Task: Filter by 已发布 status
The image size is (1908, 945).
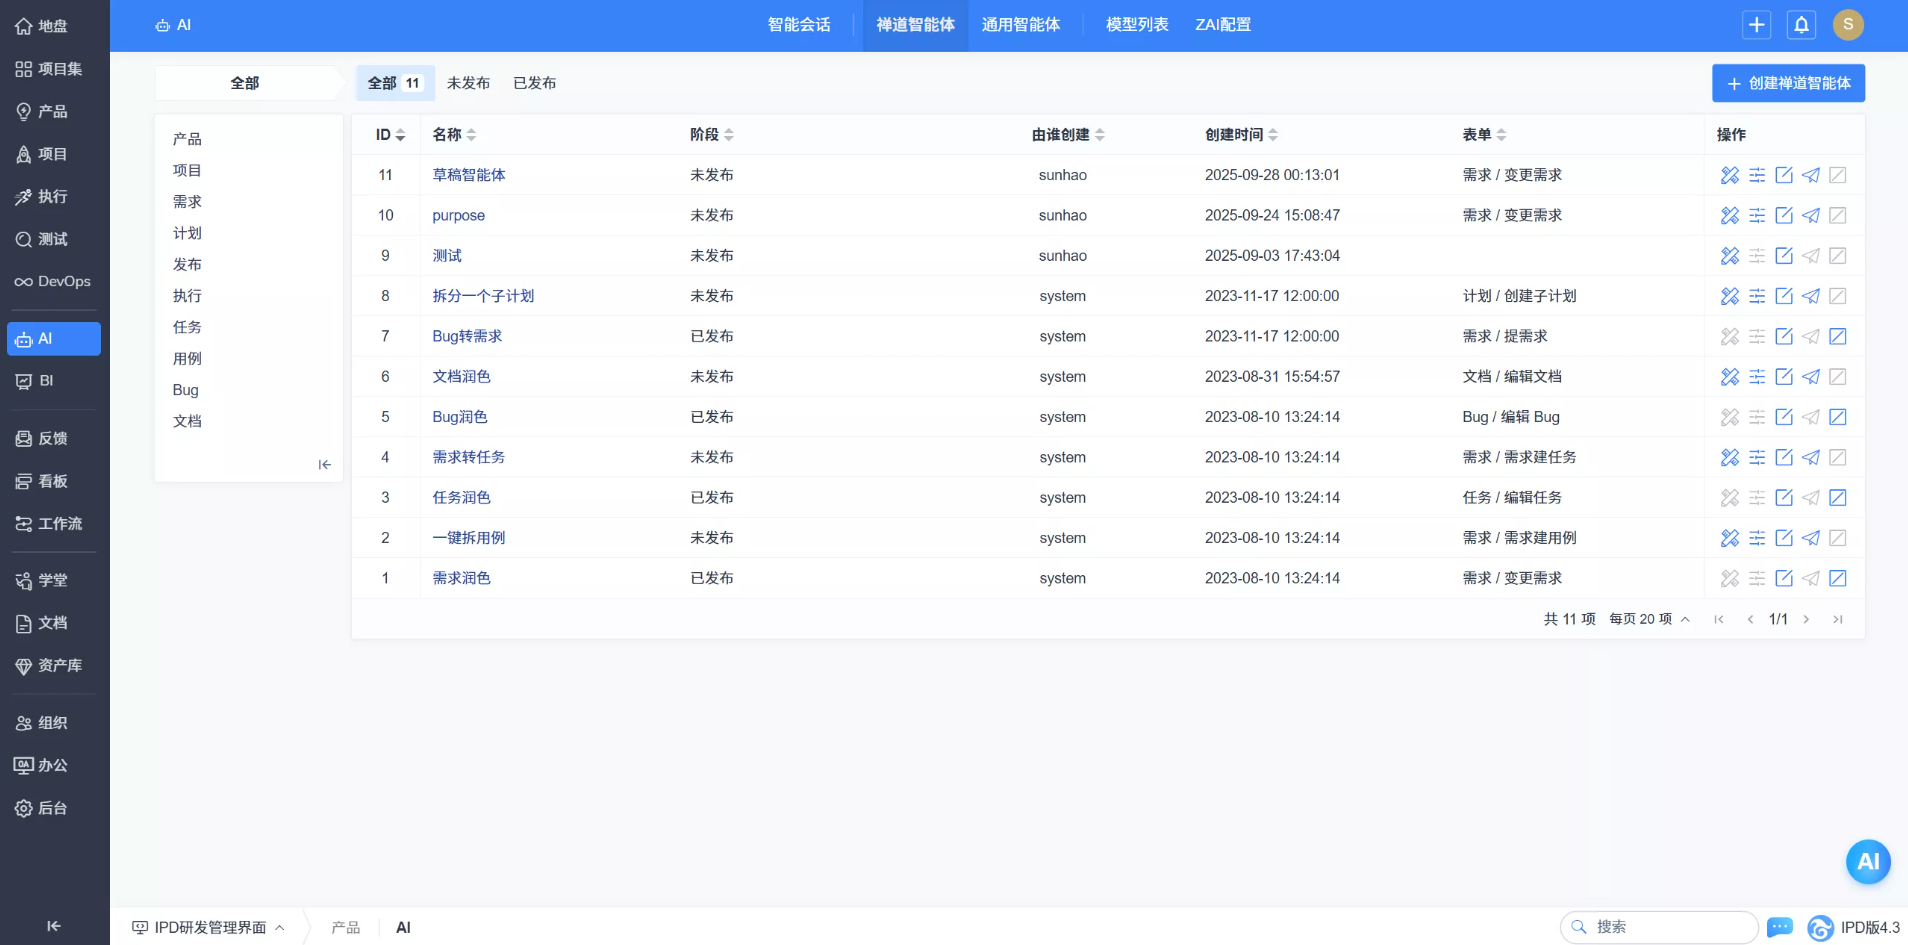Action: (x=534, y=83)
